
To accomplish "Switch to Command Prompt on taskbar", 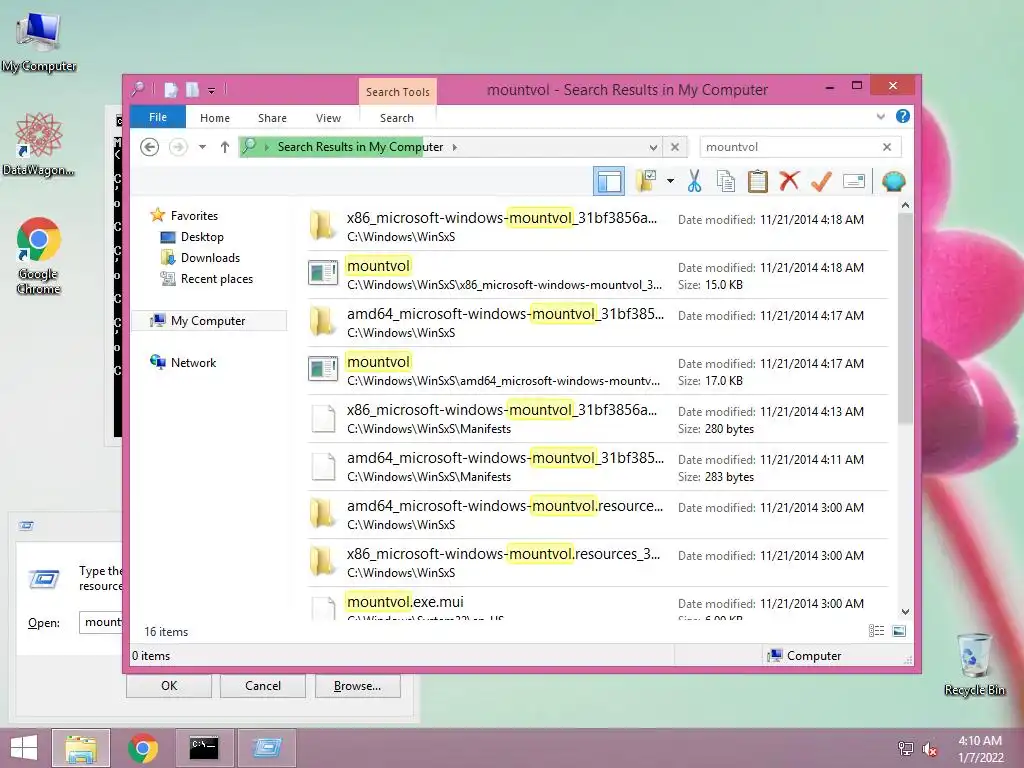I will point(204,748).
